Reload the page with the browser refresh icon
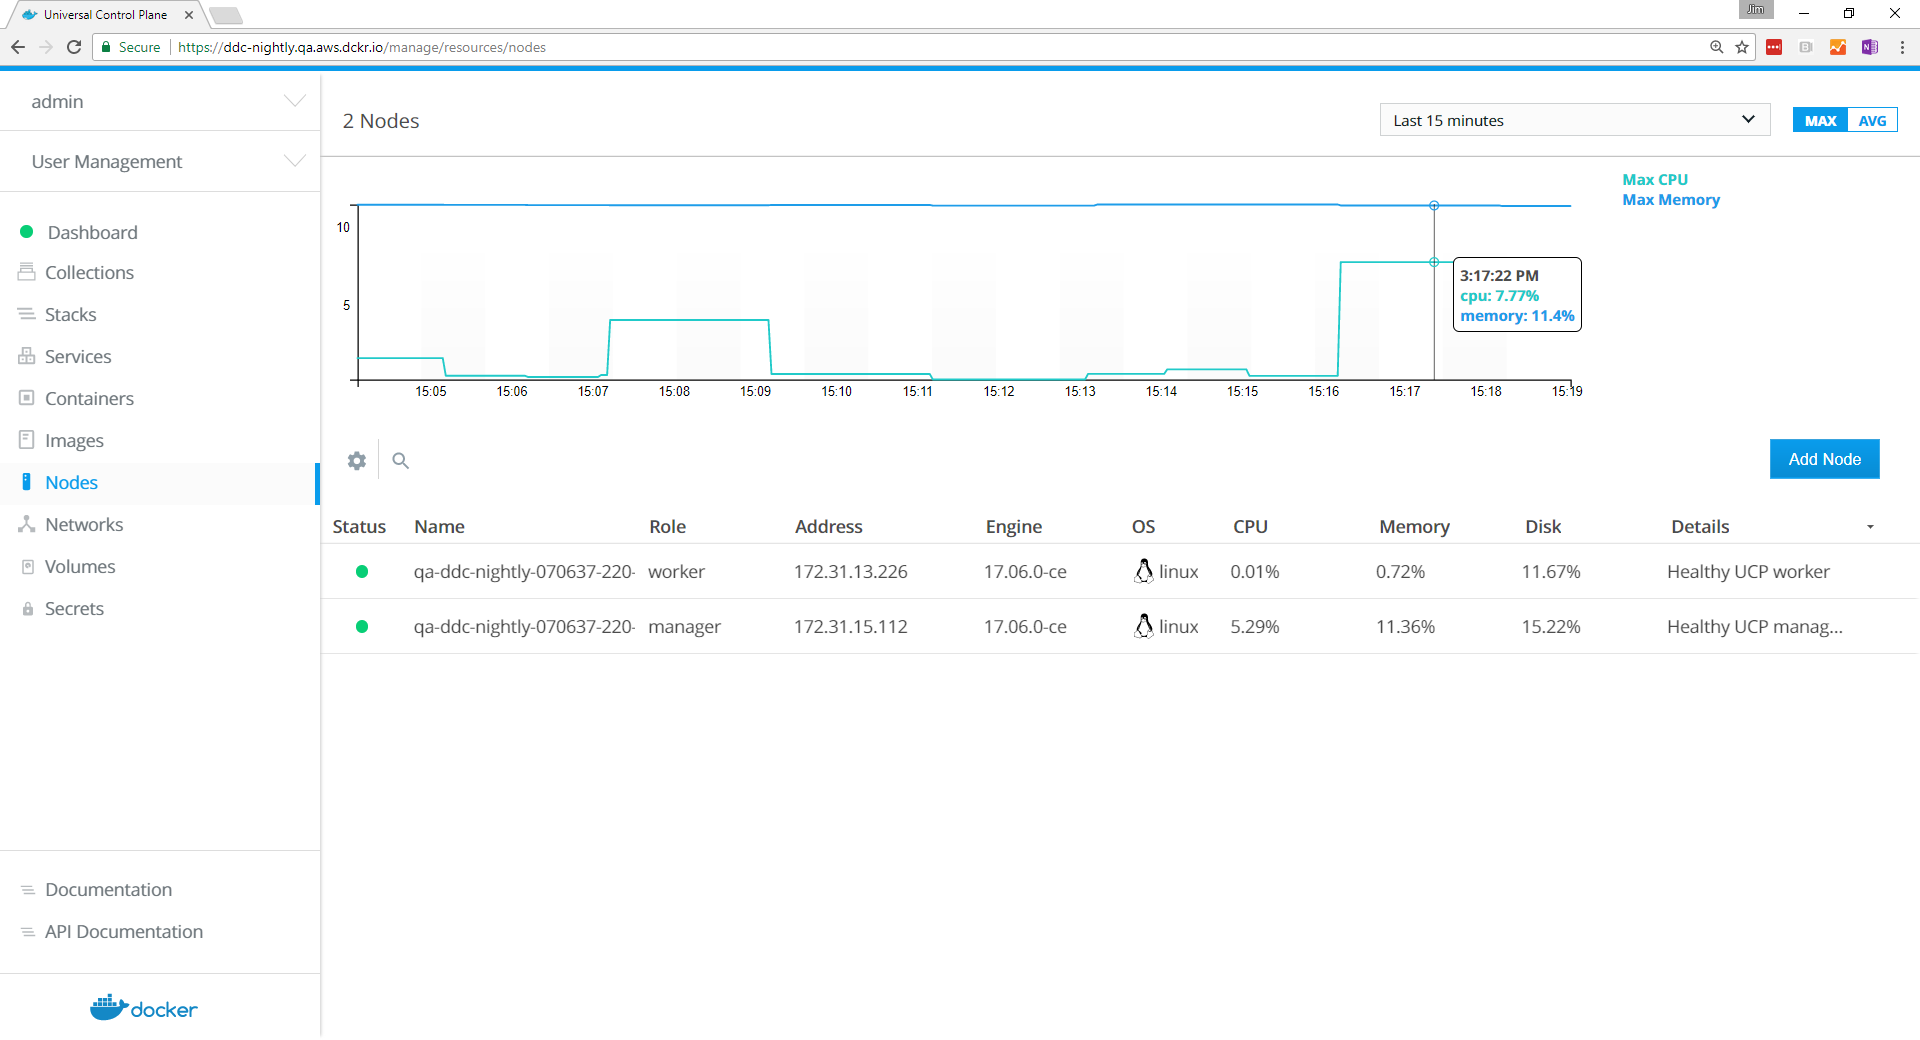 point(74,47)
